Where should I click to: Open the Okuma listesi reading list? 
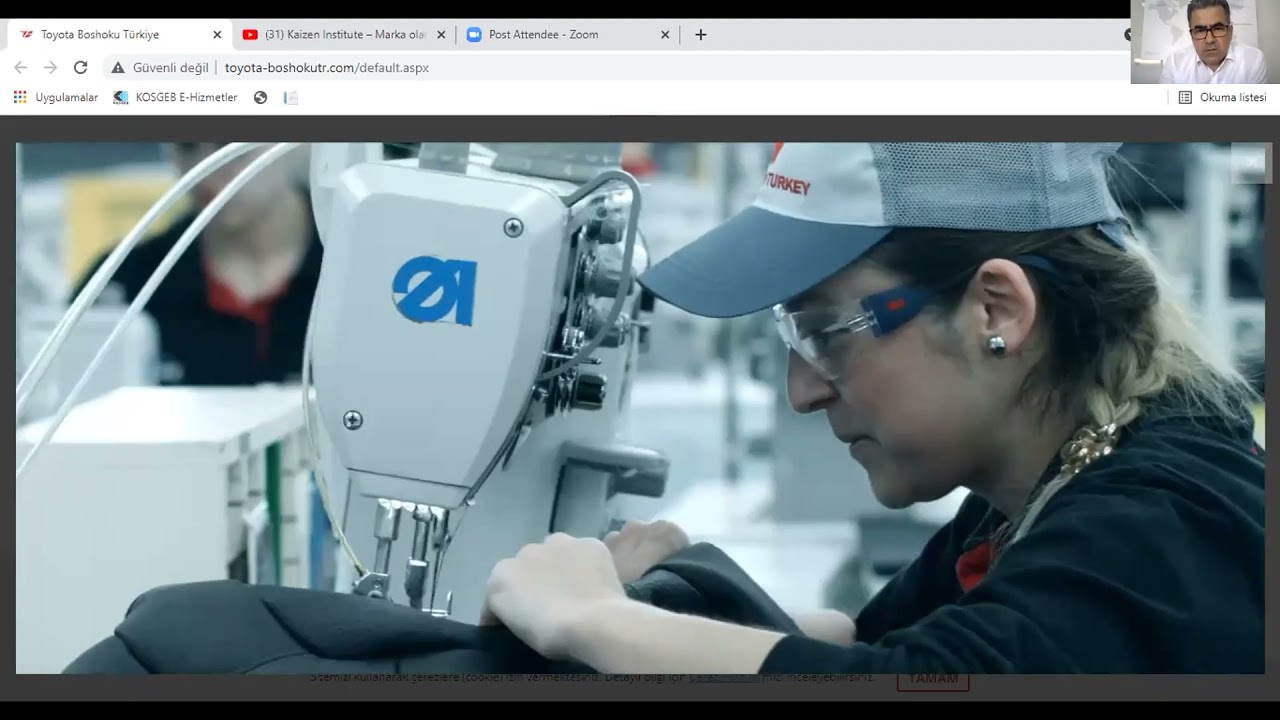[1222, 97]
